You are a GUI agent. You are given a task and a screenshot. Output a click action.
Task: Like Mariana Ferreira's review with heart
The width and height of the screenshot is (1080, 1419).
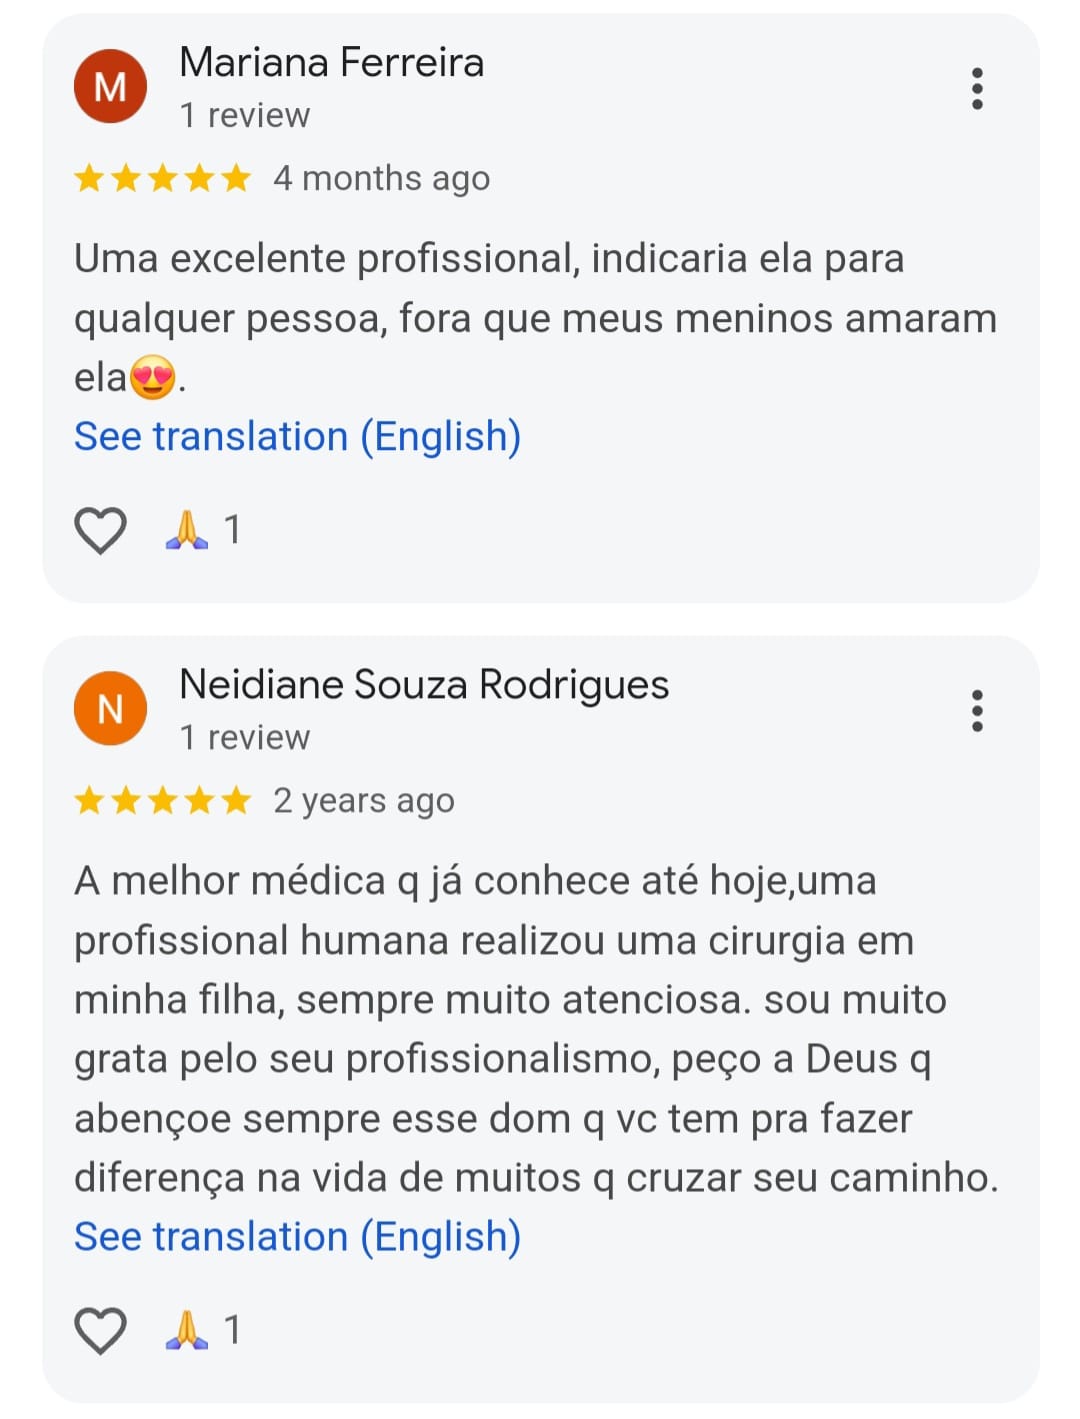click(x=101, y=530)
